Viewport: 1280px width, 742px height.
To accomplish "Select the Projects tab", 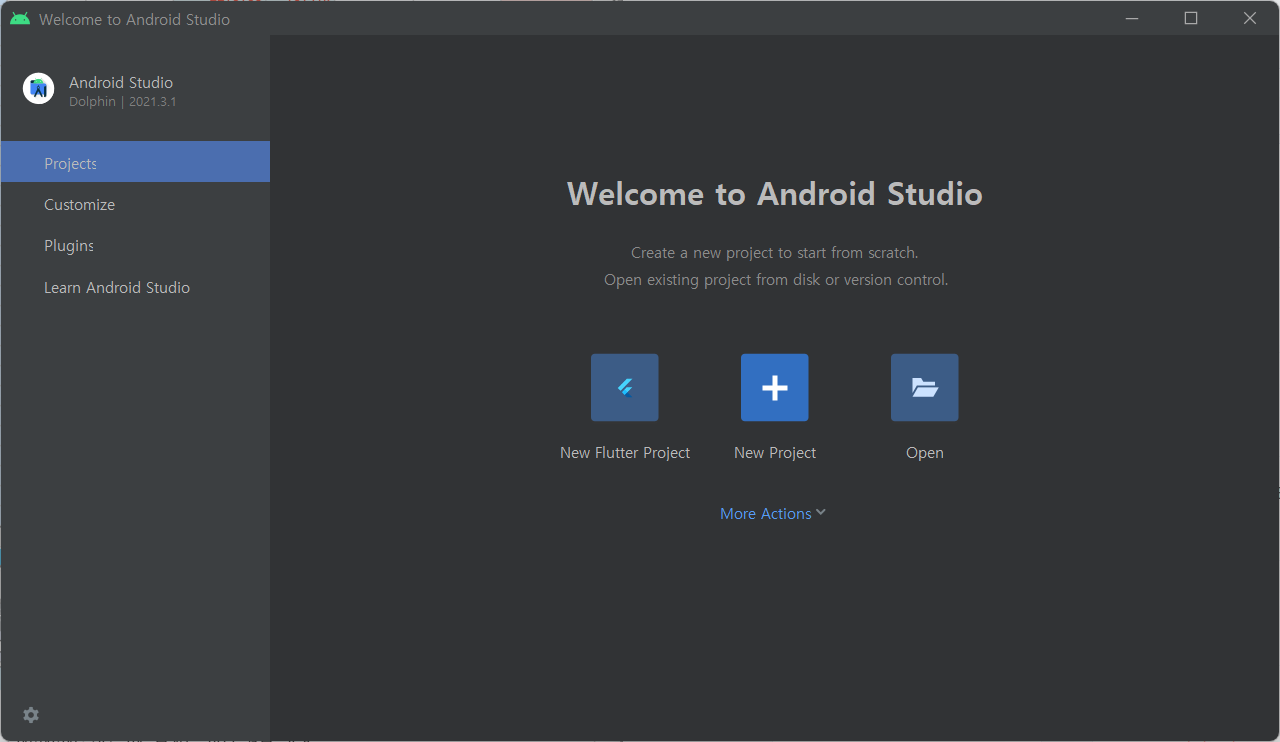I will [135, 162].
